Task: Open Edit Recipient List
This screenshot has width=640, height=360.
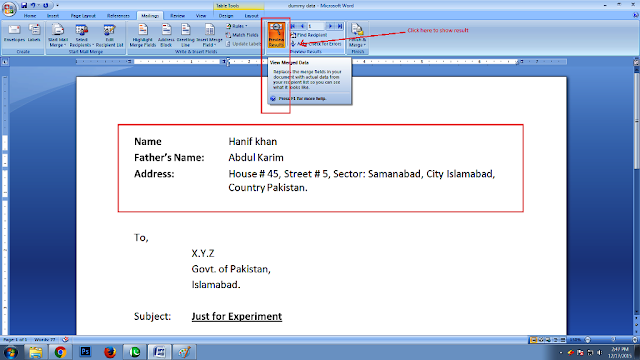Action: pos(109,36)
